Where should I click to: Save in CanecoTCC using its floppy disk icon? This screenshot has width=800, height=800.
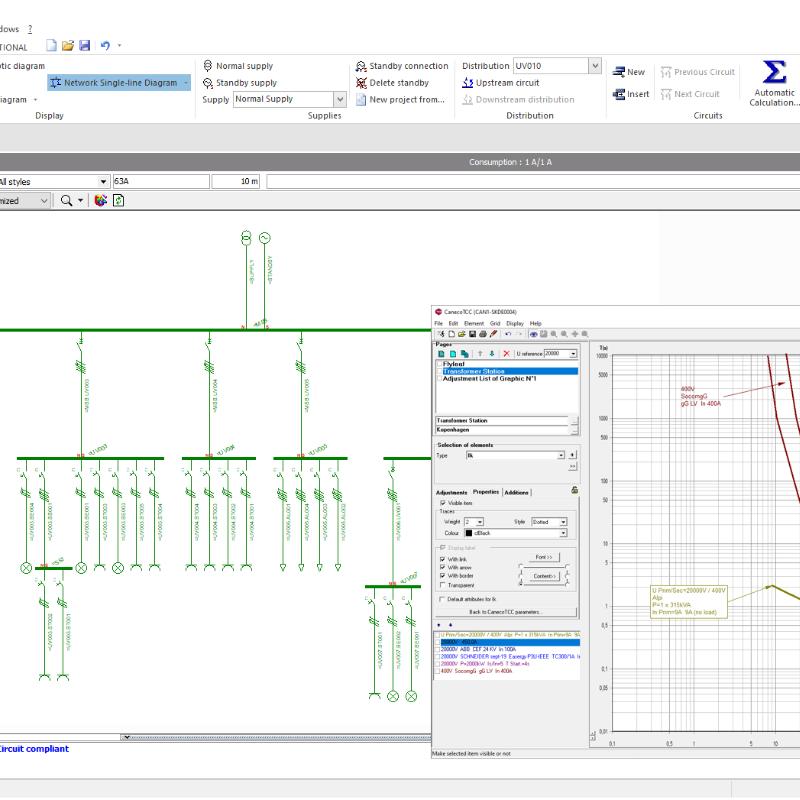click(472, 334)
